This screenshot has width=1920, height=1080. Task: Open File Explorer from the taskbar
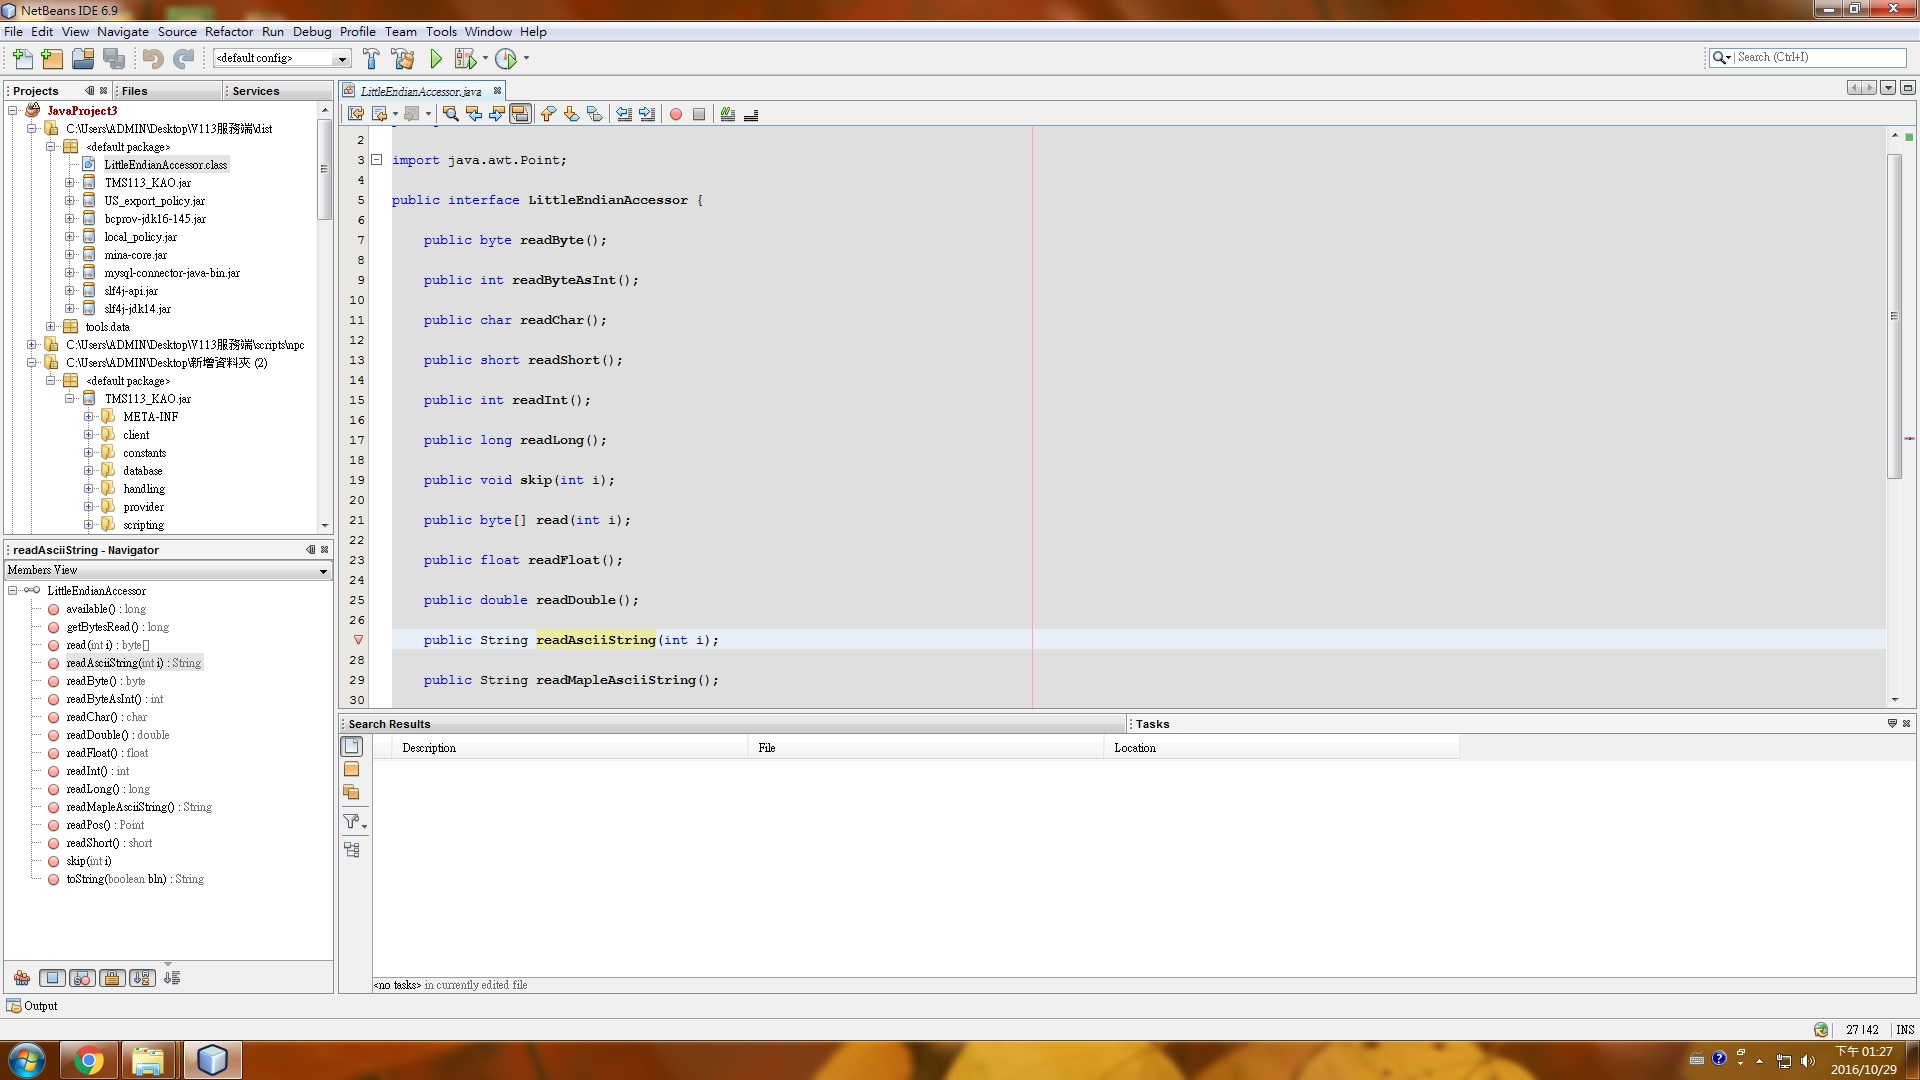(149, 1060)
